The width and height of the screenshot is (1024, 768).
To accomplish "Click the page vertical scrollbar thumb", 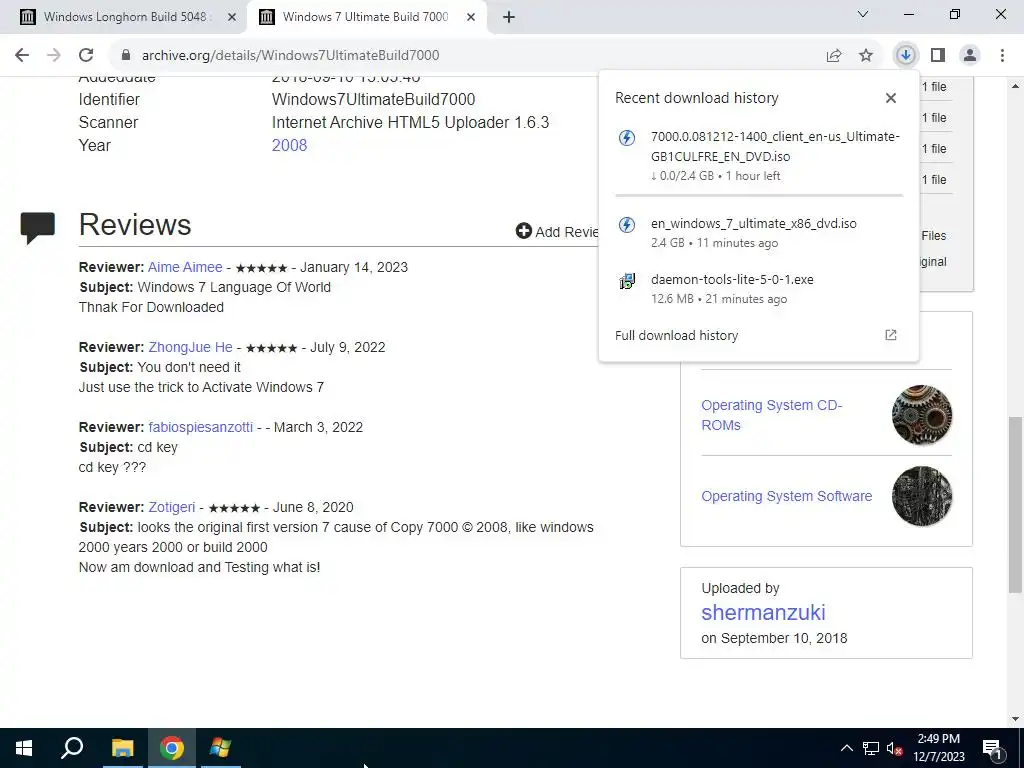I will pos(1015,504).
